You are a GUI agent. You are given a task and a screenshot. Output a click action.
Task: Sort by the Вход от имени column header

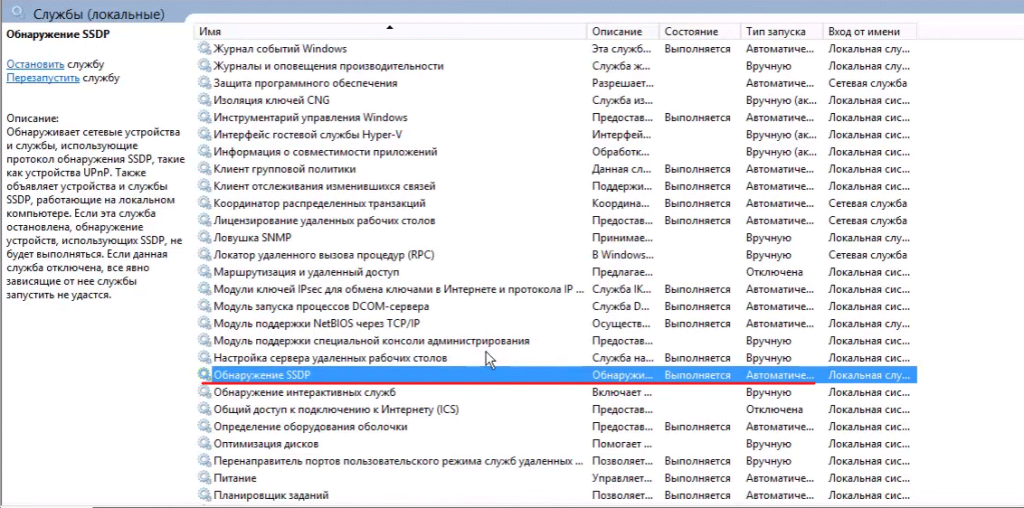(870, 31)
